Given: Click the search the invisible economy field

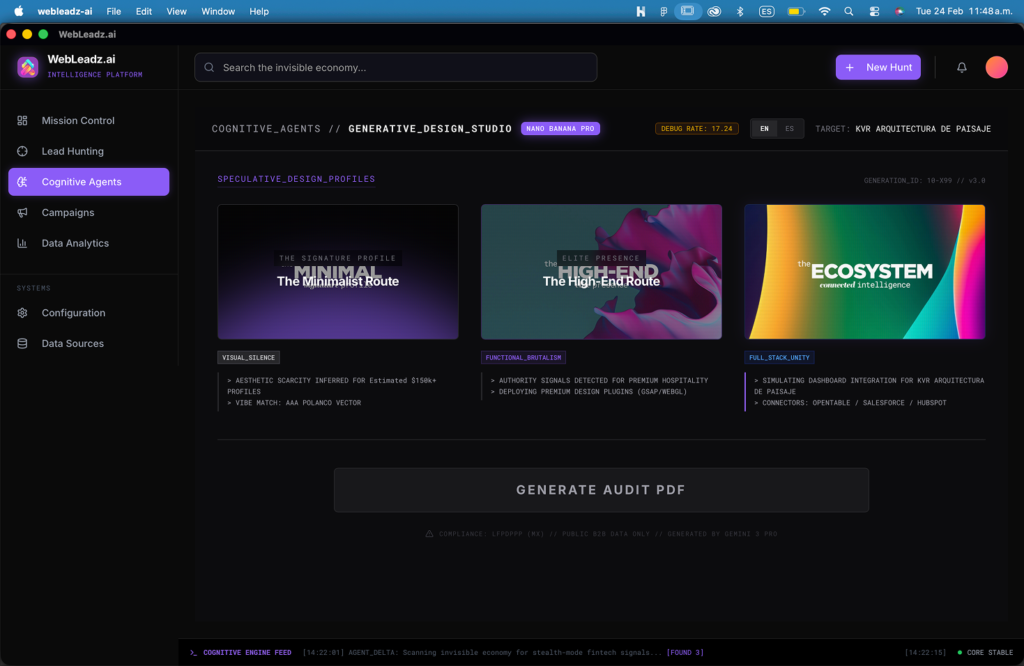Looking at the screenshot, I should [x=396, y=67].
